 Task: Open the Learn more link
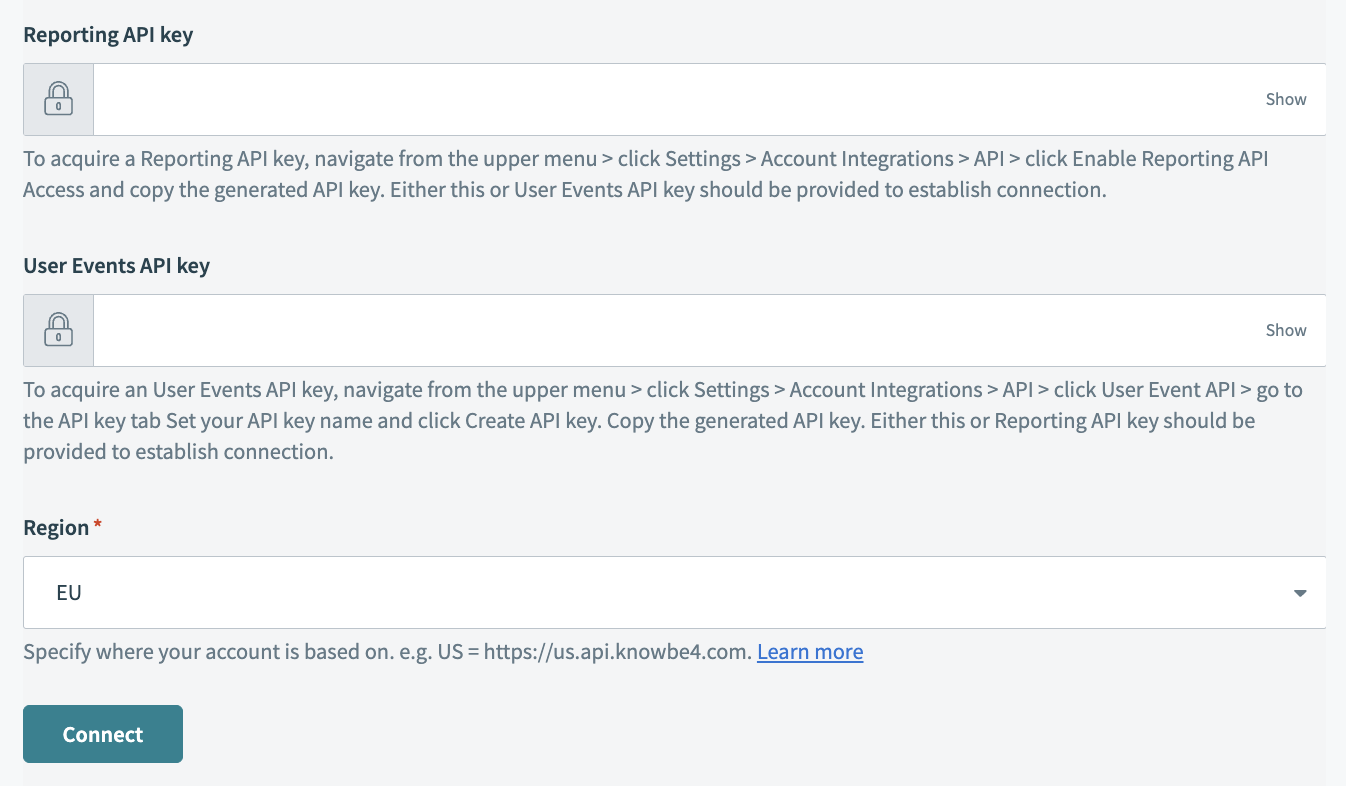click(x=809, y=652)
